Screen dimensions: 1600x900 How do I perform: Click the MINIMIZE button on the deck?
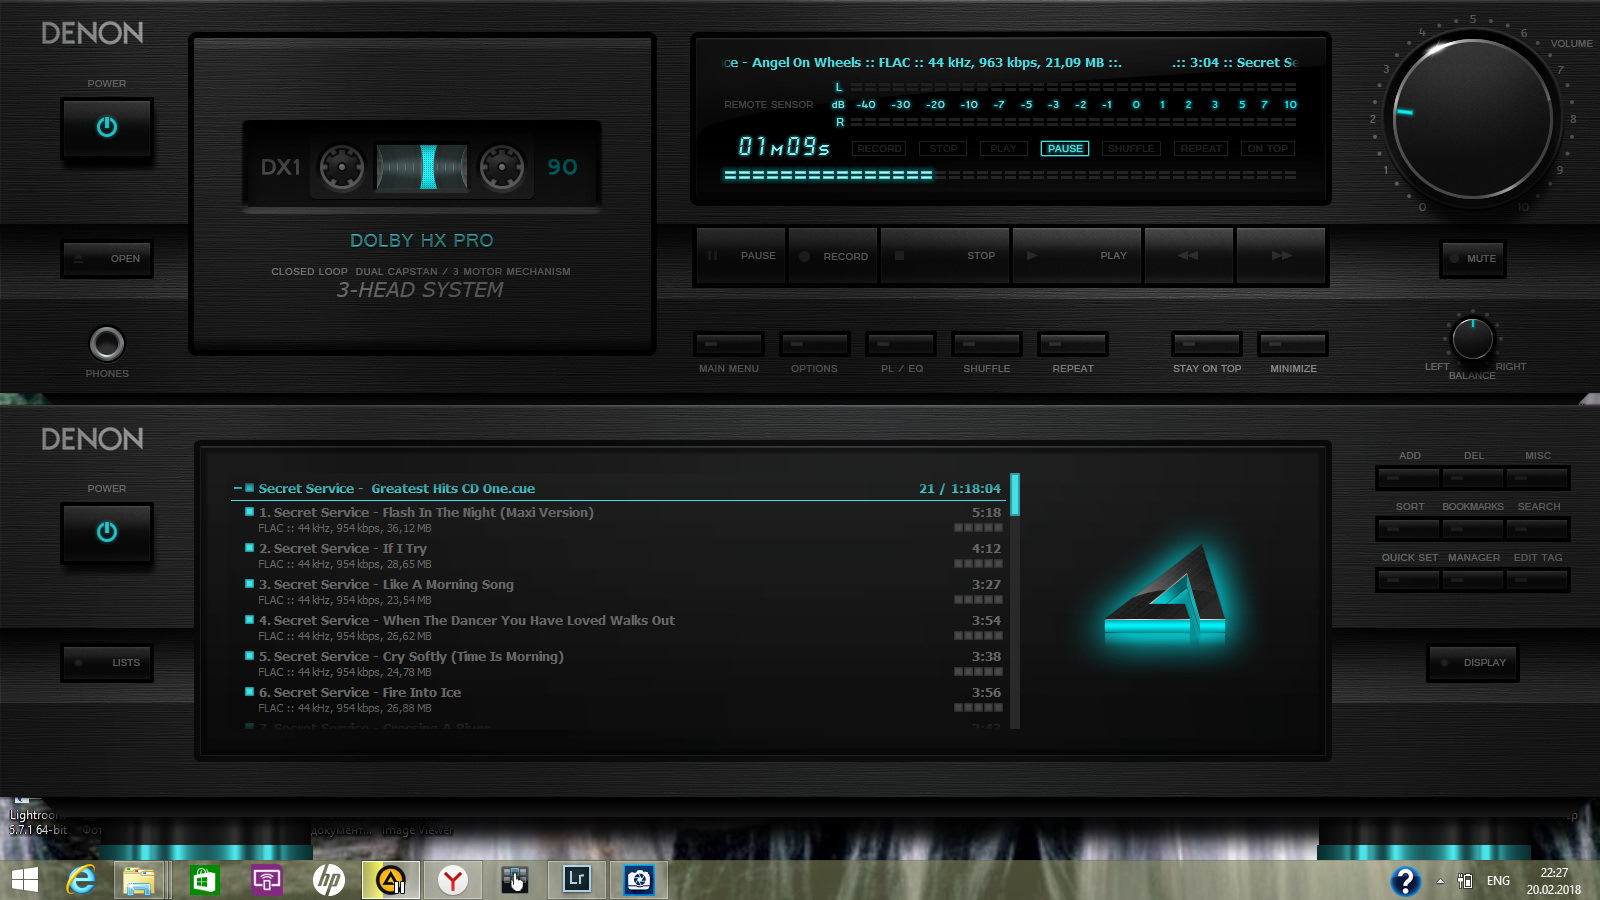click(1293, 344)
